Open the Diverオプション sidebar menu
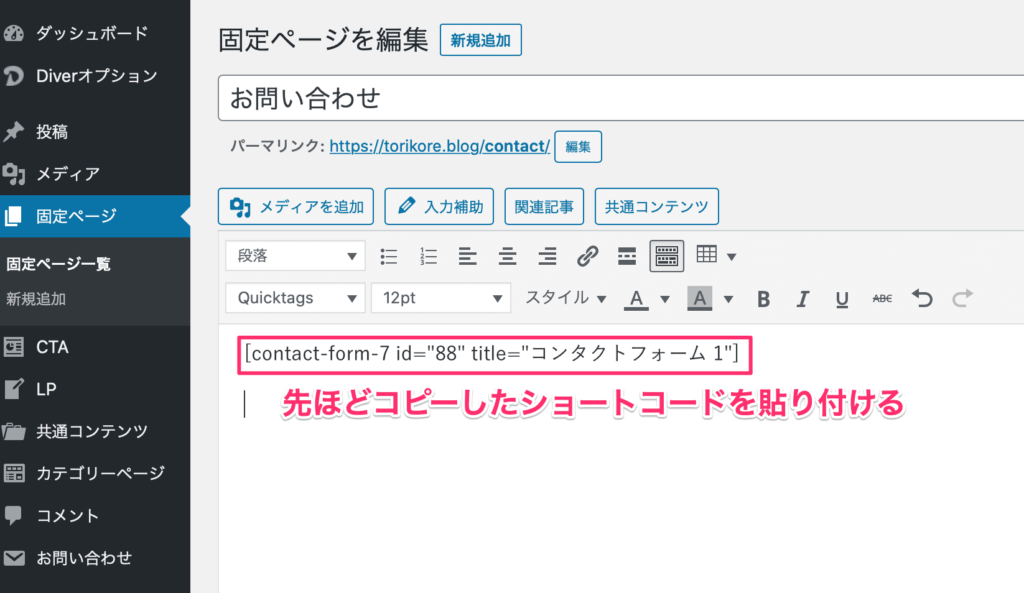Viewport: 1024px width, 593px height. 96,75
